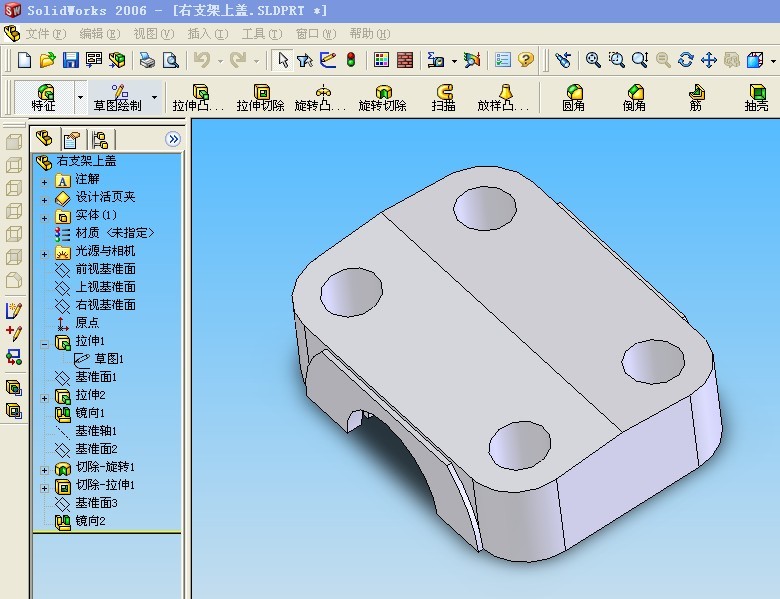The image size is (780, 599).
Task: Open the 编辑(E) menu
Action: [x=100, y=34]
